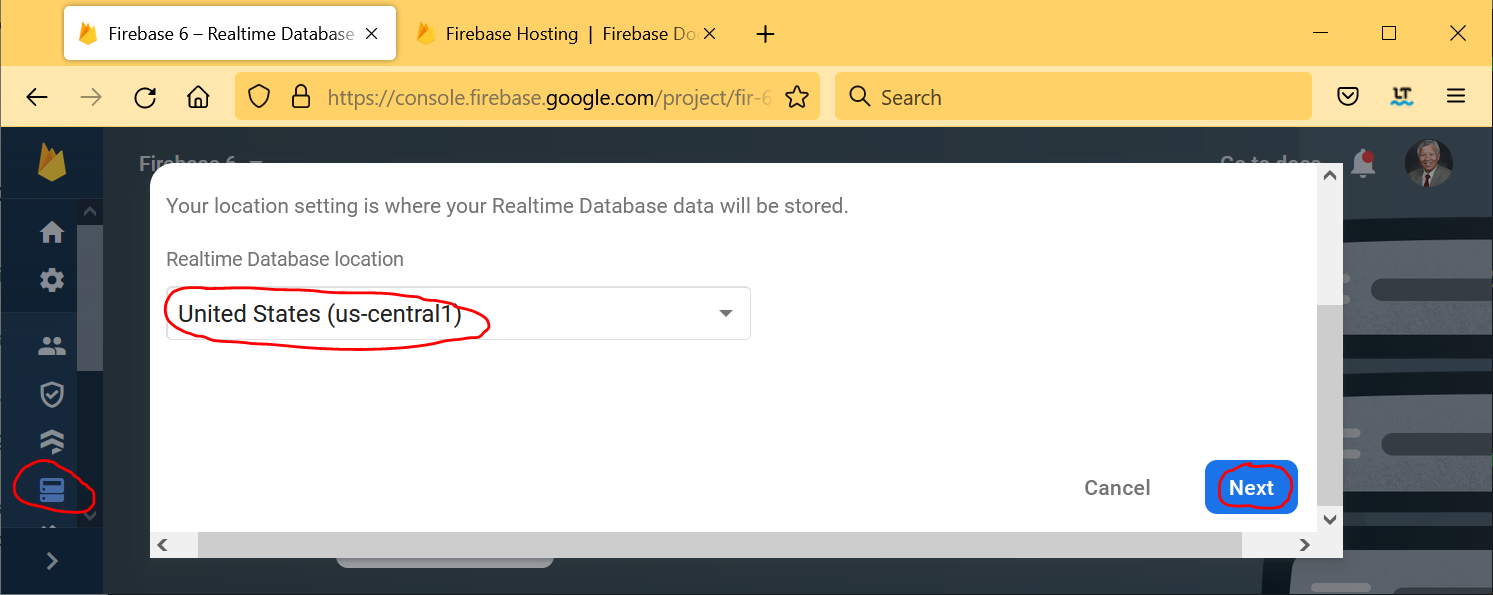Image resolution: width=1493 pixels, height=595 pixels.
Task: Click the dialog horizontal scrollbar
Action: pos(719,545)
